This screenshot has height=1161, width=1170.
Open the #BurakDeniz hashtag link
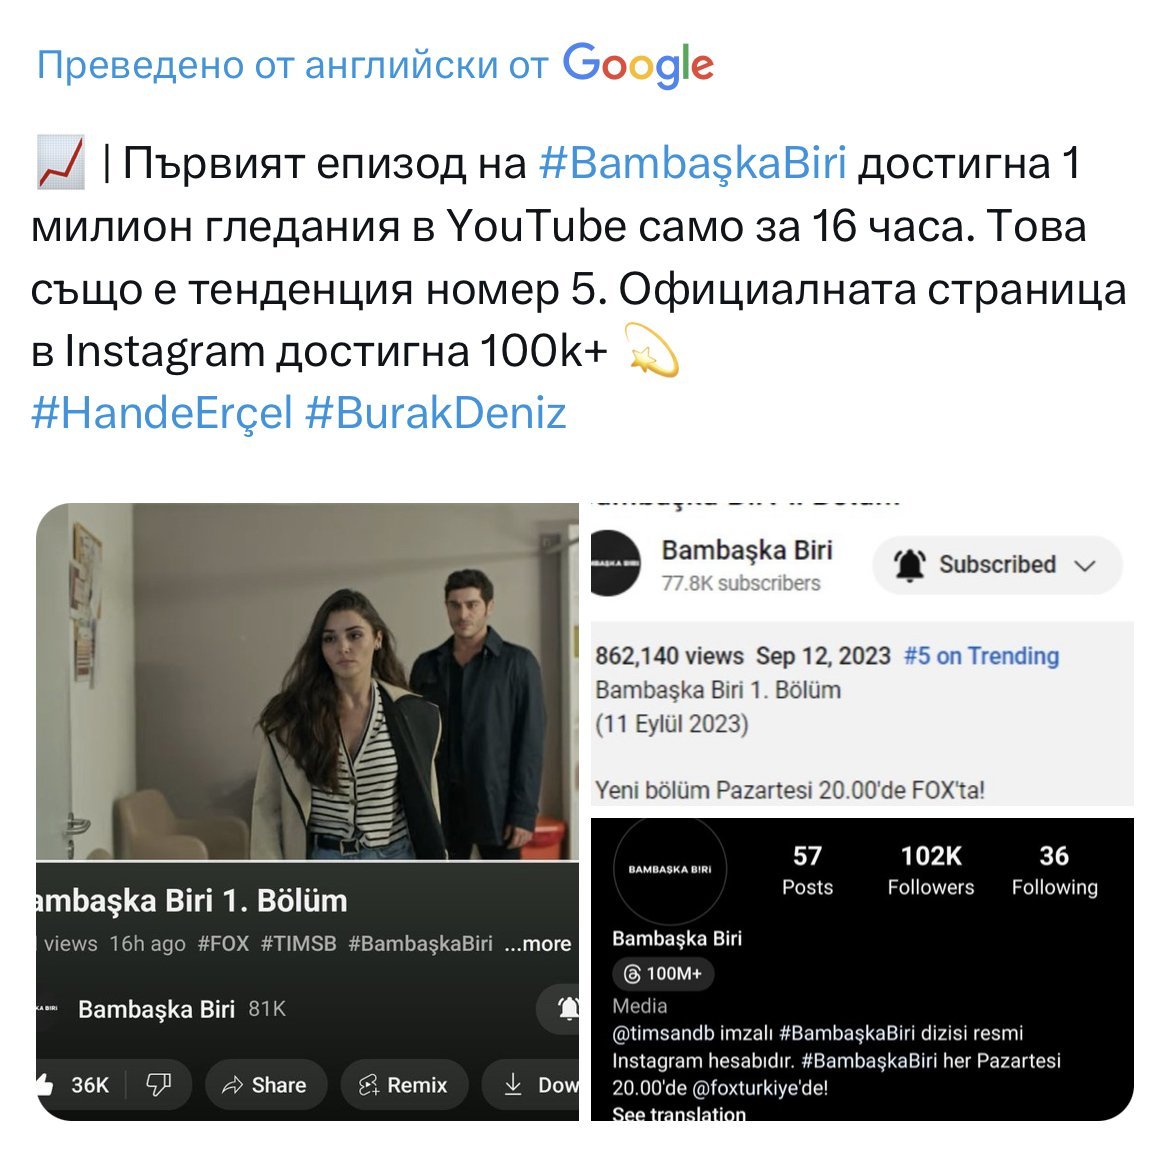(x=436, y=413)
